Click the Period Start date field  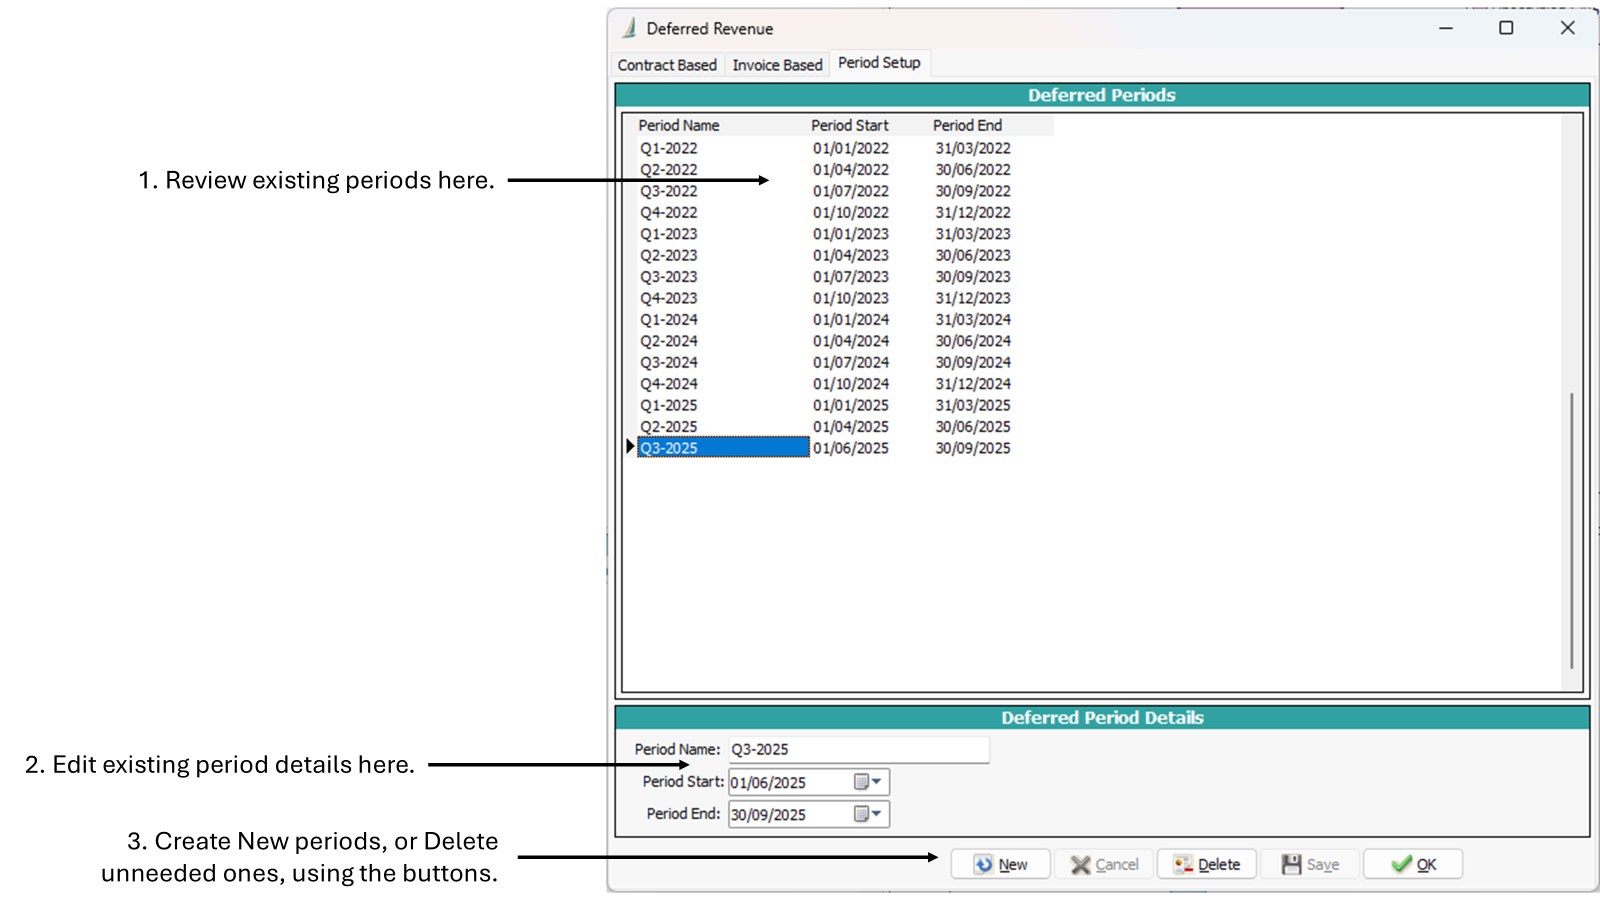point(788,782)
